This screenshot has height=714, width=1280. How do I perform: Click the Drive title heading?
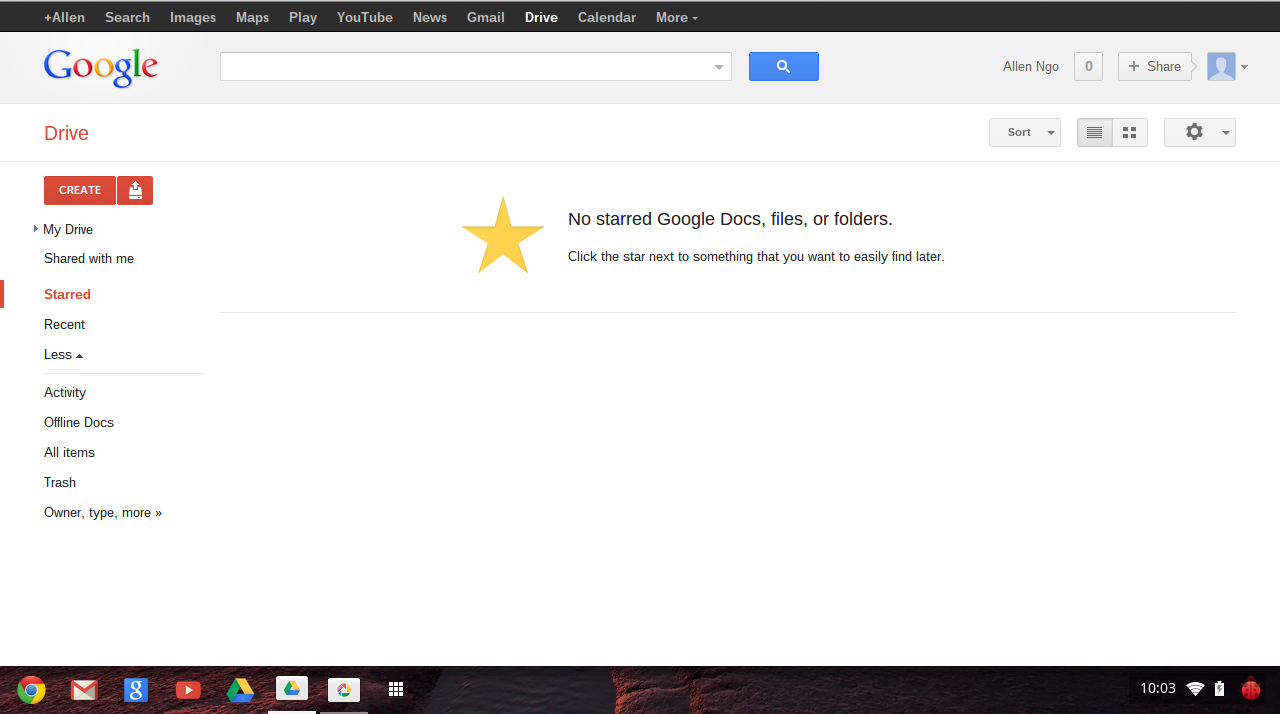point(66,133)
